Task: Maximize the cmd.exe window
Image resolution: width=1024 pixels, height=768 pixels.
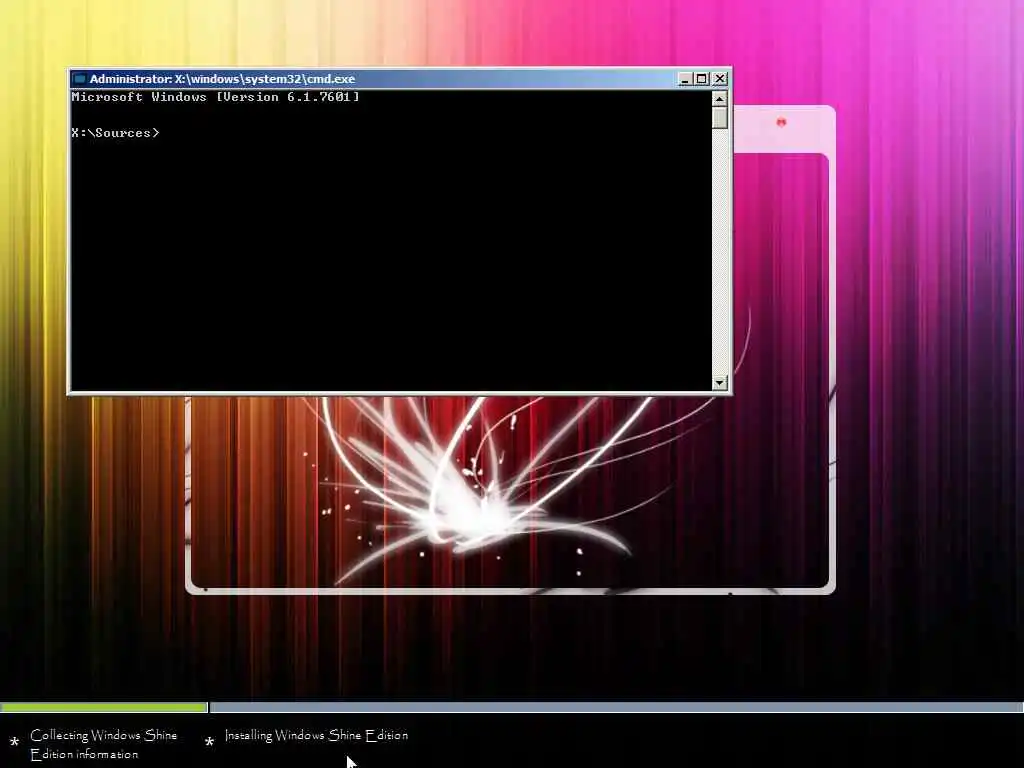Action: pyautogui.click(x=702, y=79)
